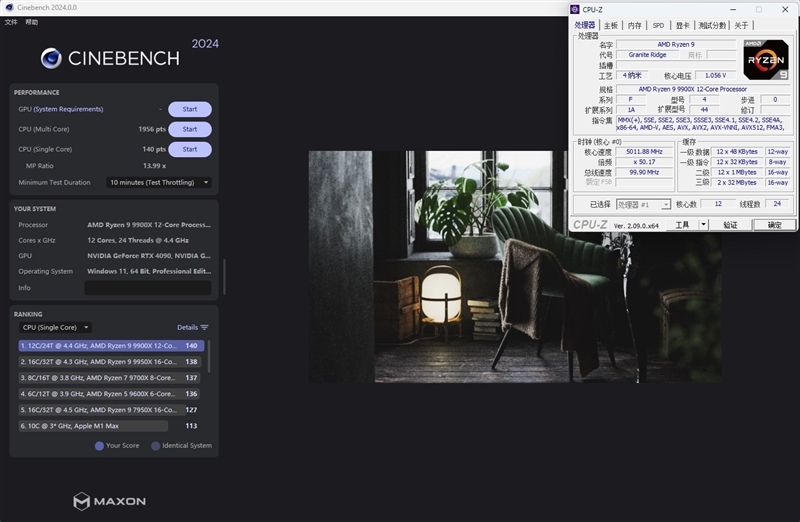This screenshot has width=800, height=522.
Task: Click the 工具 button in CPU-Z
Action: click(x=682, y=225)
